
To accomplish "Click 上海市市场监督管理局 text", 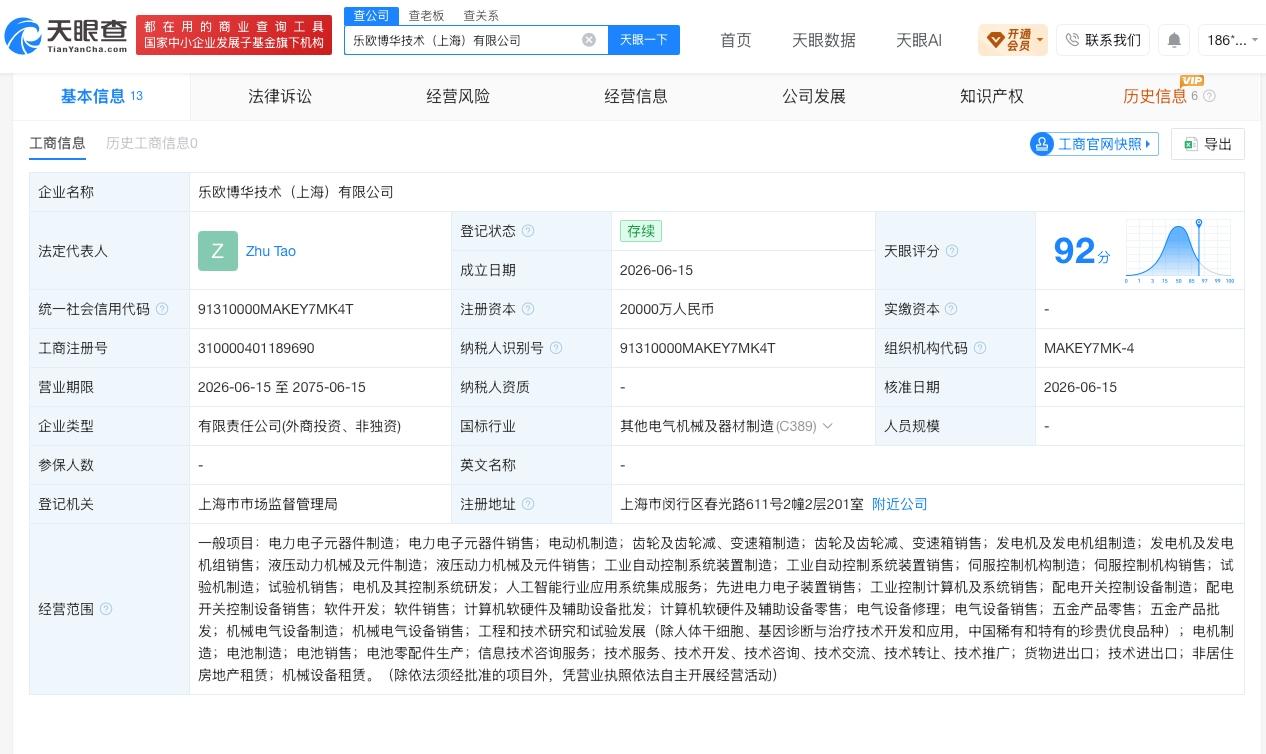I will pos(268,504).
